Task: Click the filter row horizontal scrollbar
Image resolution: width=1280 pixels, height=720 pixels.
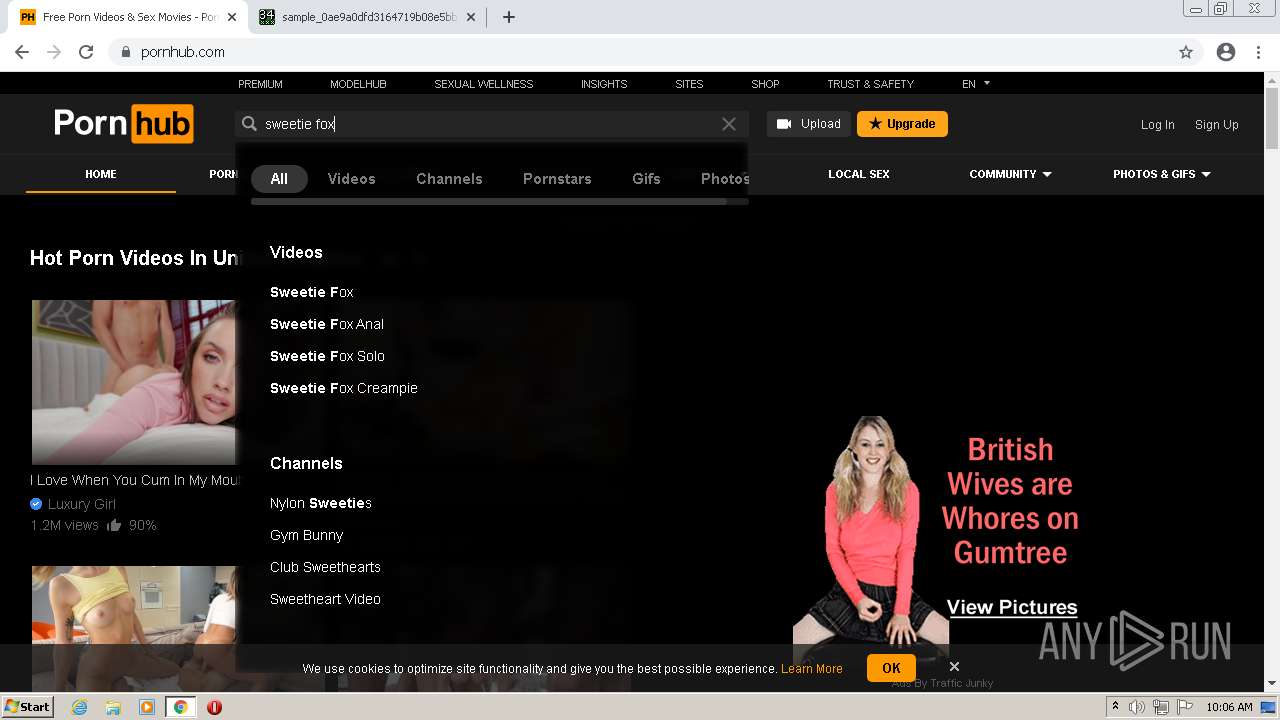Action: (x=489, y=201)
